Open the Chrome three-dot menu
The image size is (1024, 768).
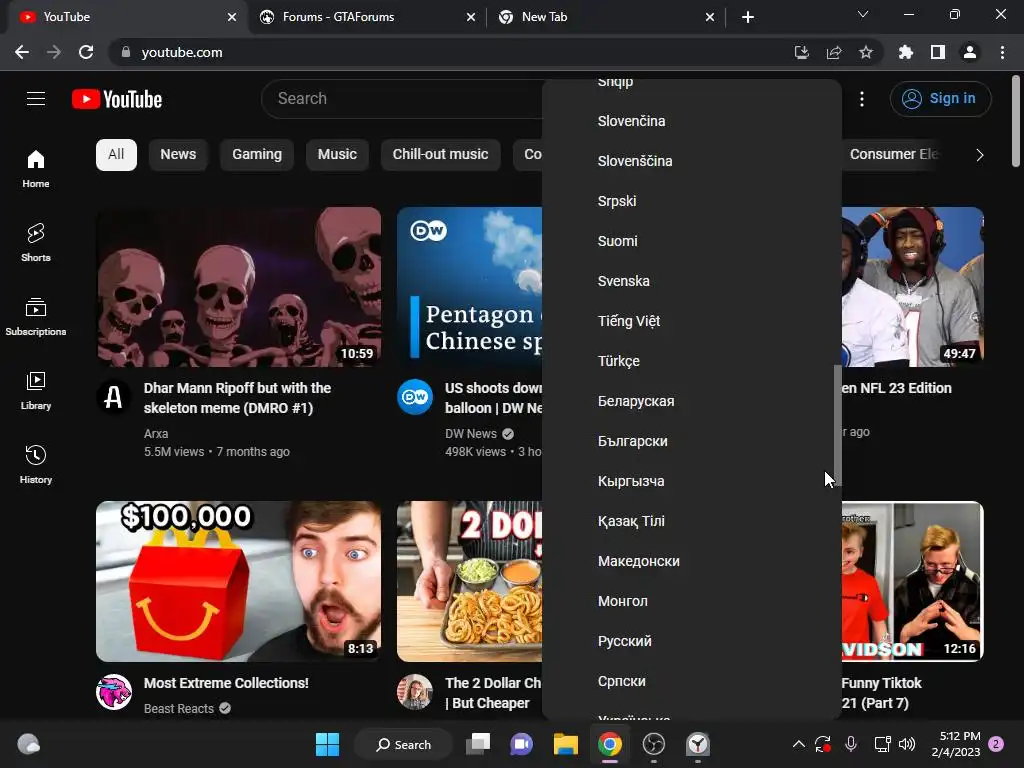[1002, 52]
